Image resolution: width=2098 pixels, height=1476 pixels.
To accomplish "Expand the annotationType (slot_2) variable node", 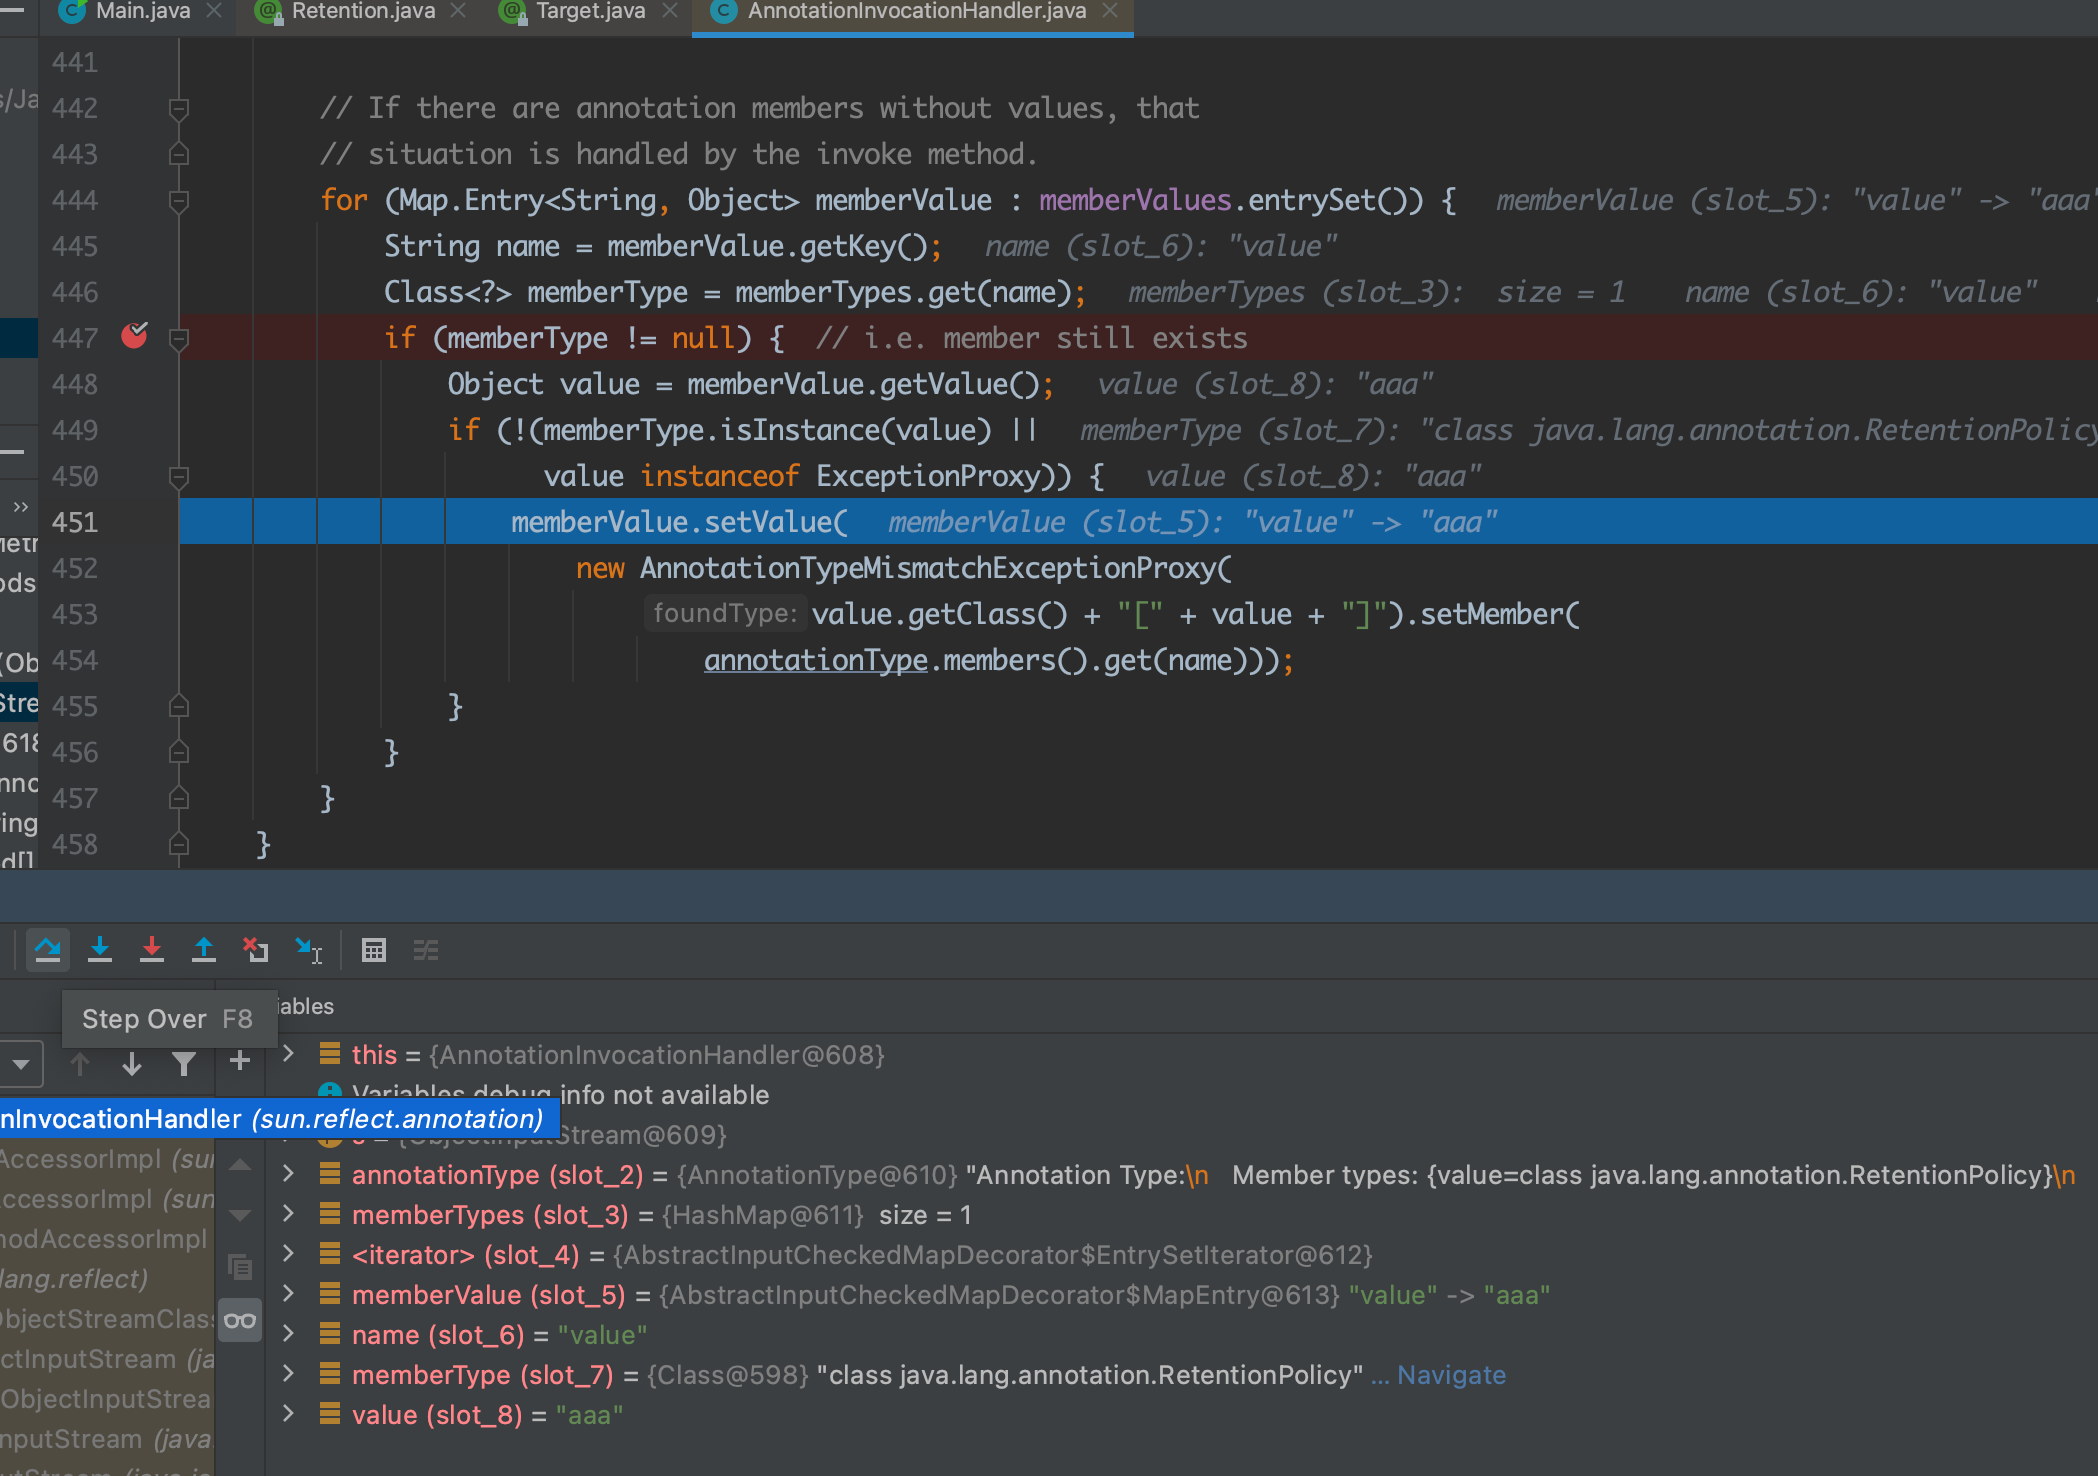I will pyautogui.click(x=288, y=1174).
